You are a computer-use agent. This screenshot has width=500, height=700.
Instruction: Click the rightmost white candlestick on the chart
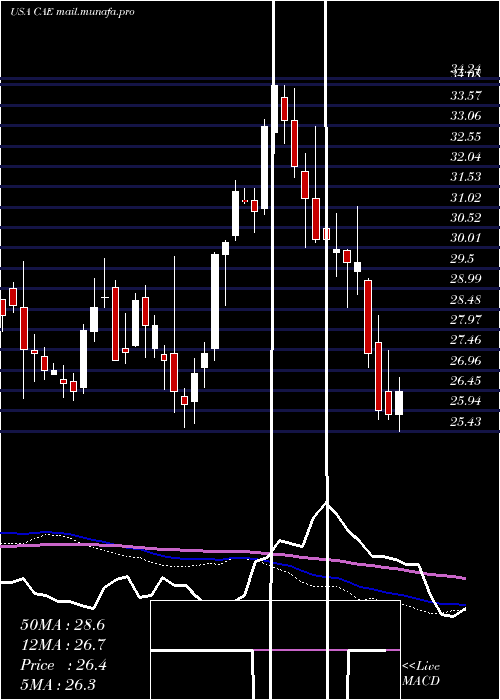coord(399,403)
